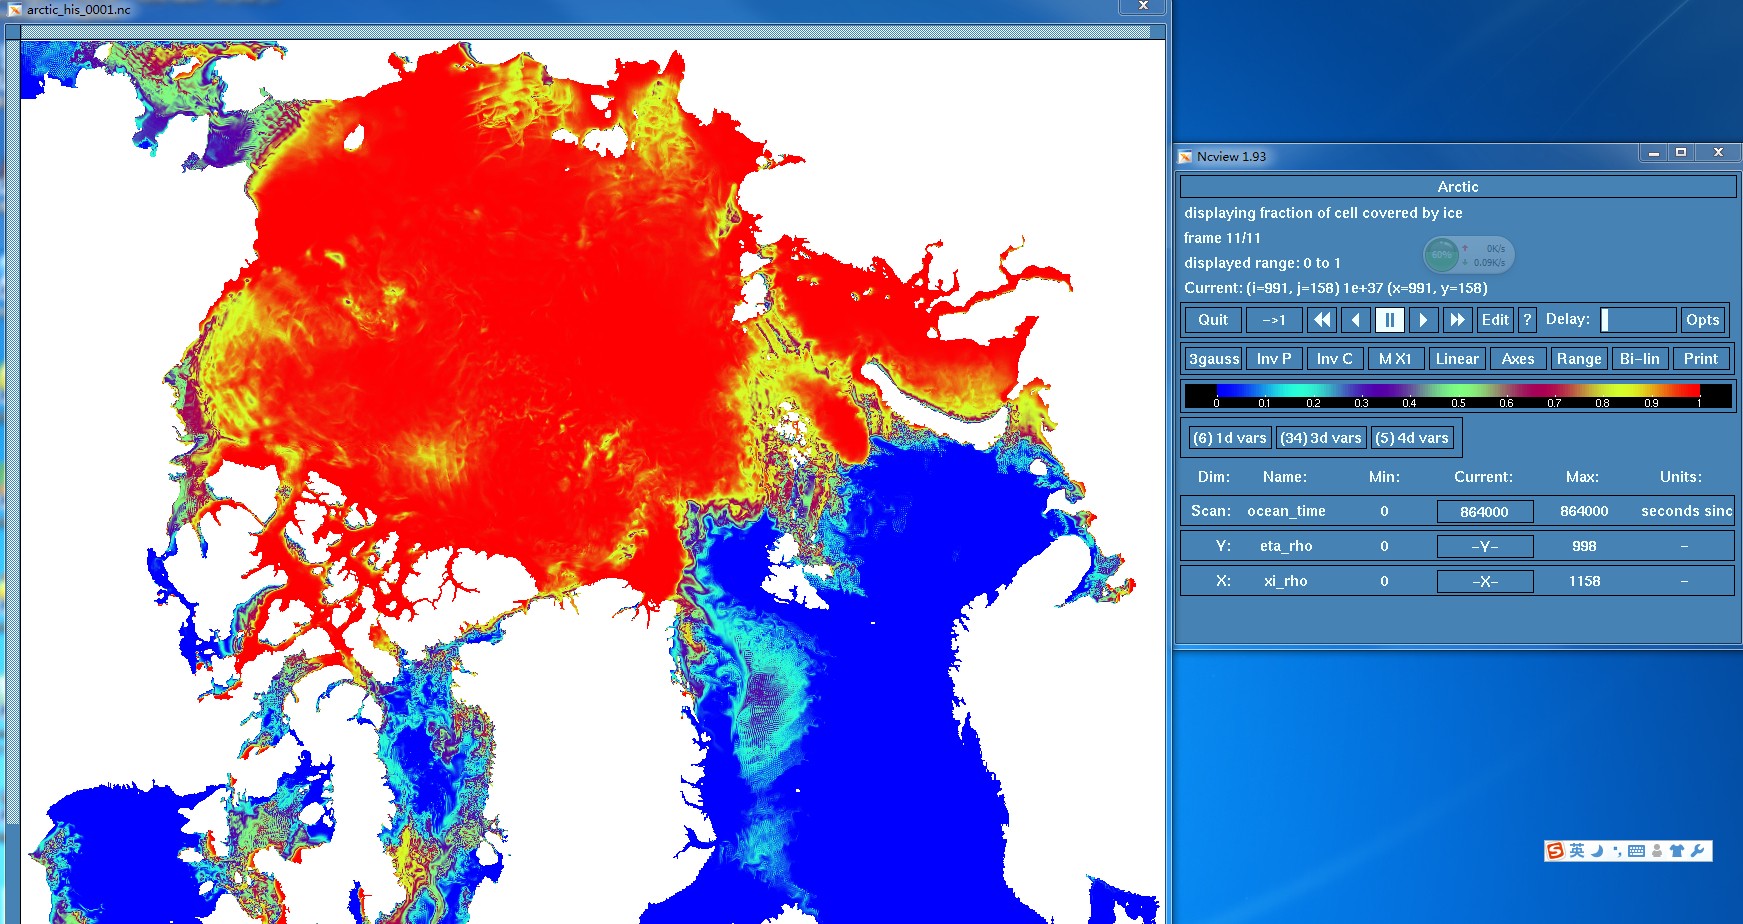Click the Quit button
Viewport: 1743px width, 924px height.
[x=1213, y=320]
